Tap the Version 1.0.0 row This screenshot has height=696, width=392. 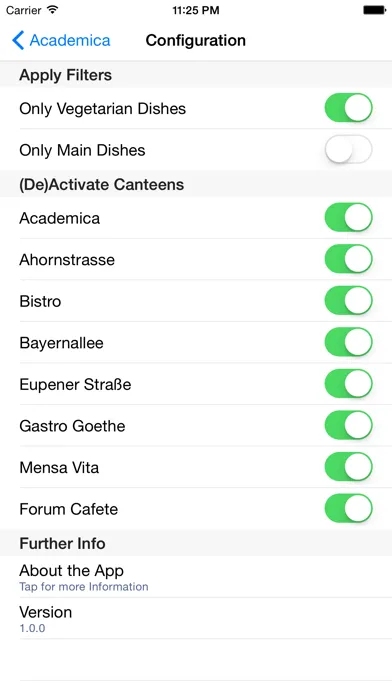pyautogui.click(x=196, y=618)
